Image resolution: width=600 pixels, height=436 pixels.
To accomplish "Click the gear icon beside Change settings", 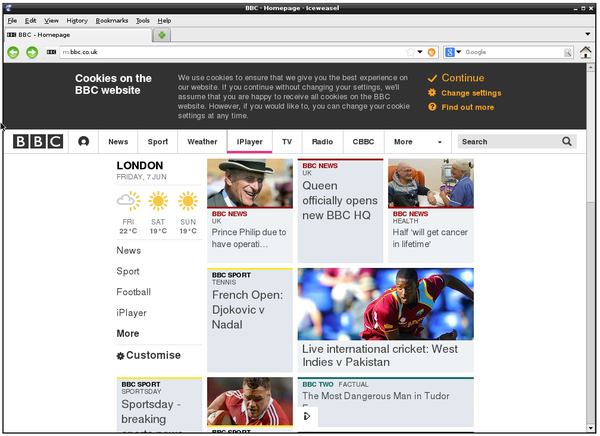I will point(432,93).
